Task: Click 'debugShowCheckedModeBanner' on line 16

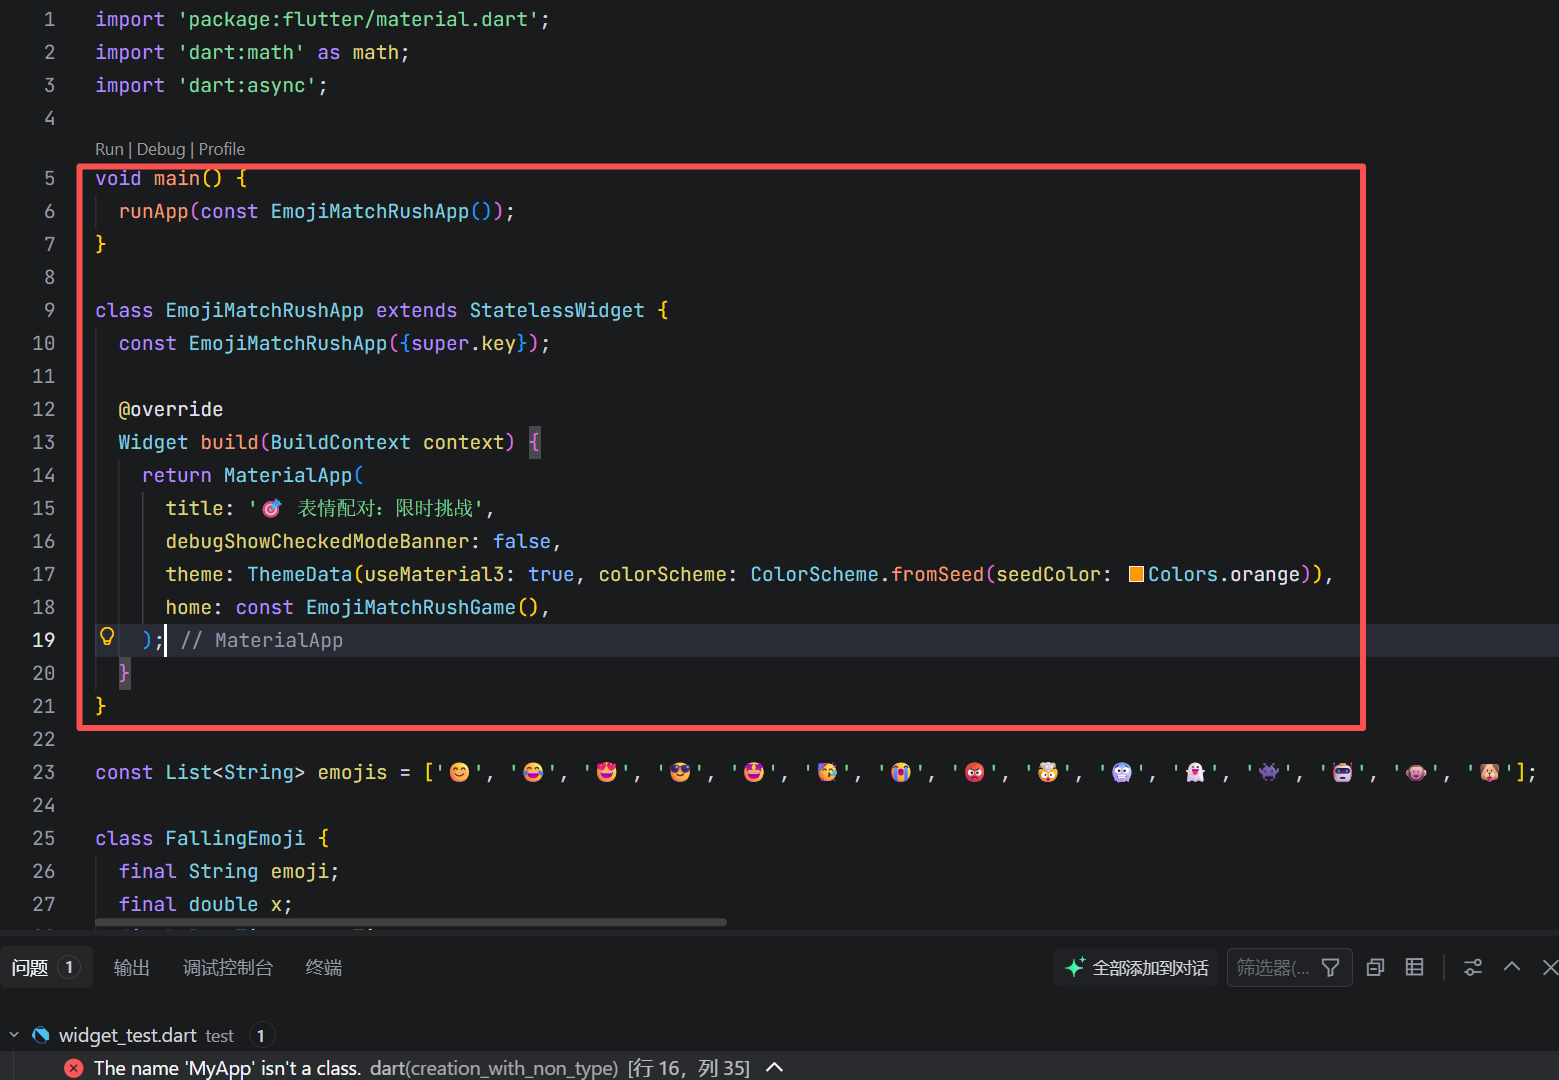Action: [x=317, y=541]
